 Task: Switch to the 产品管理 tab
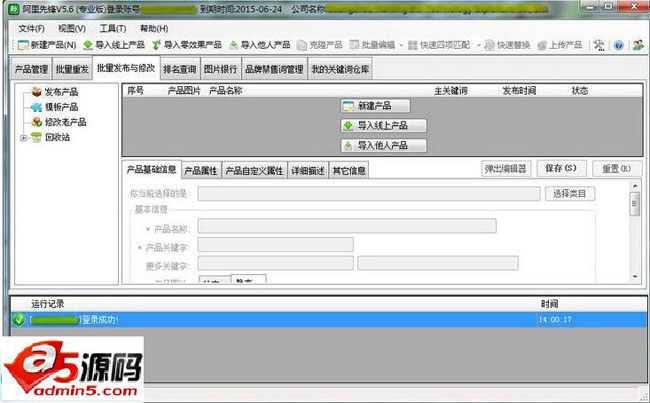(x=32, y=69)
